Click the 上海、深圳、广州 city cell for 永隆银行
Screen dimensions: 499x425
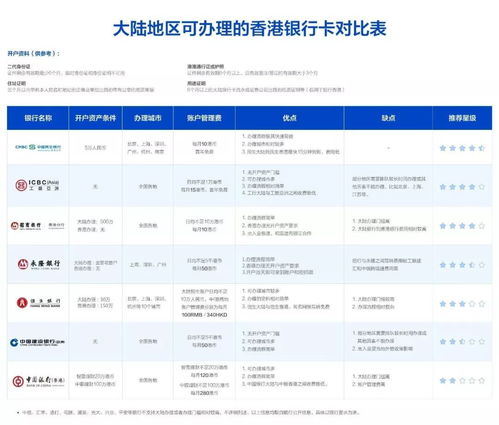(148, 264)
